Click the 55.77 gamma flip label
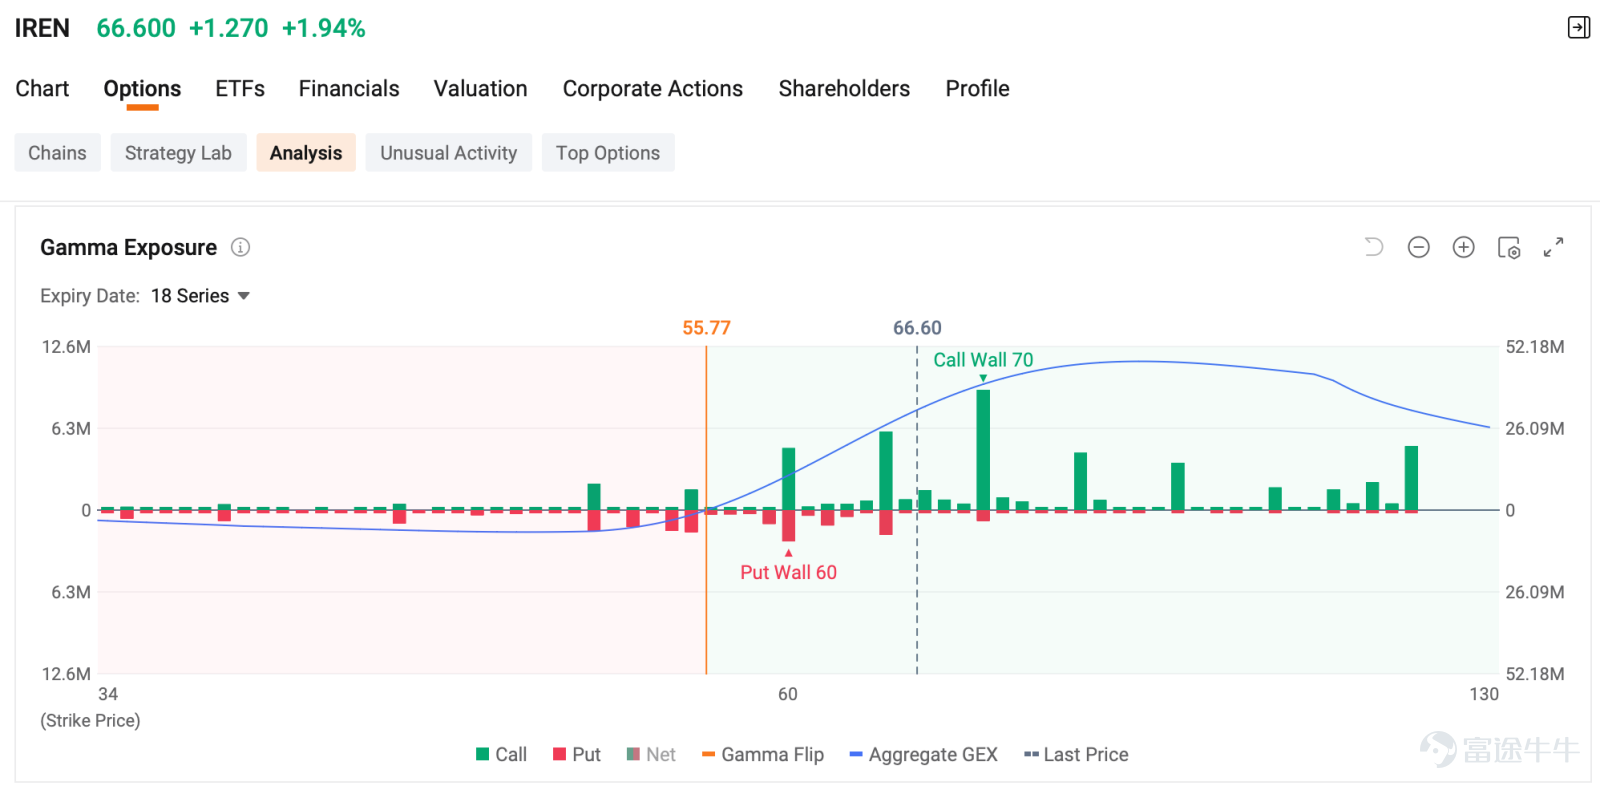The height and width of the screenshot is (786, 1600). point(706,328)
